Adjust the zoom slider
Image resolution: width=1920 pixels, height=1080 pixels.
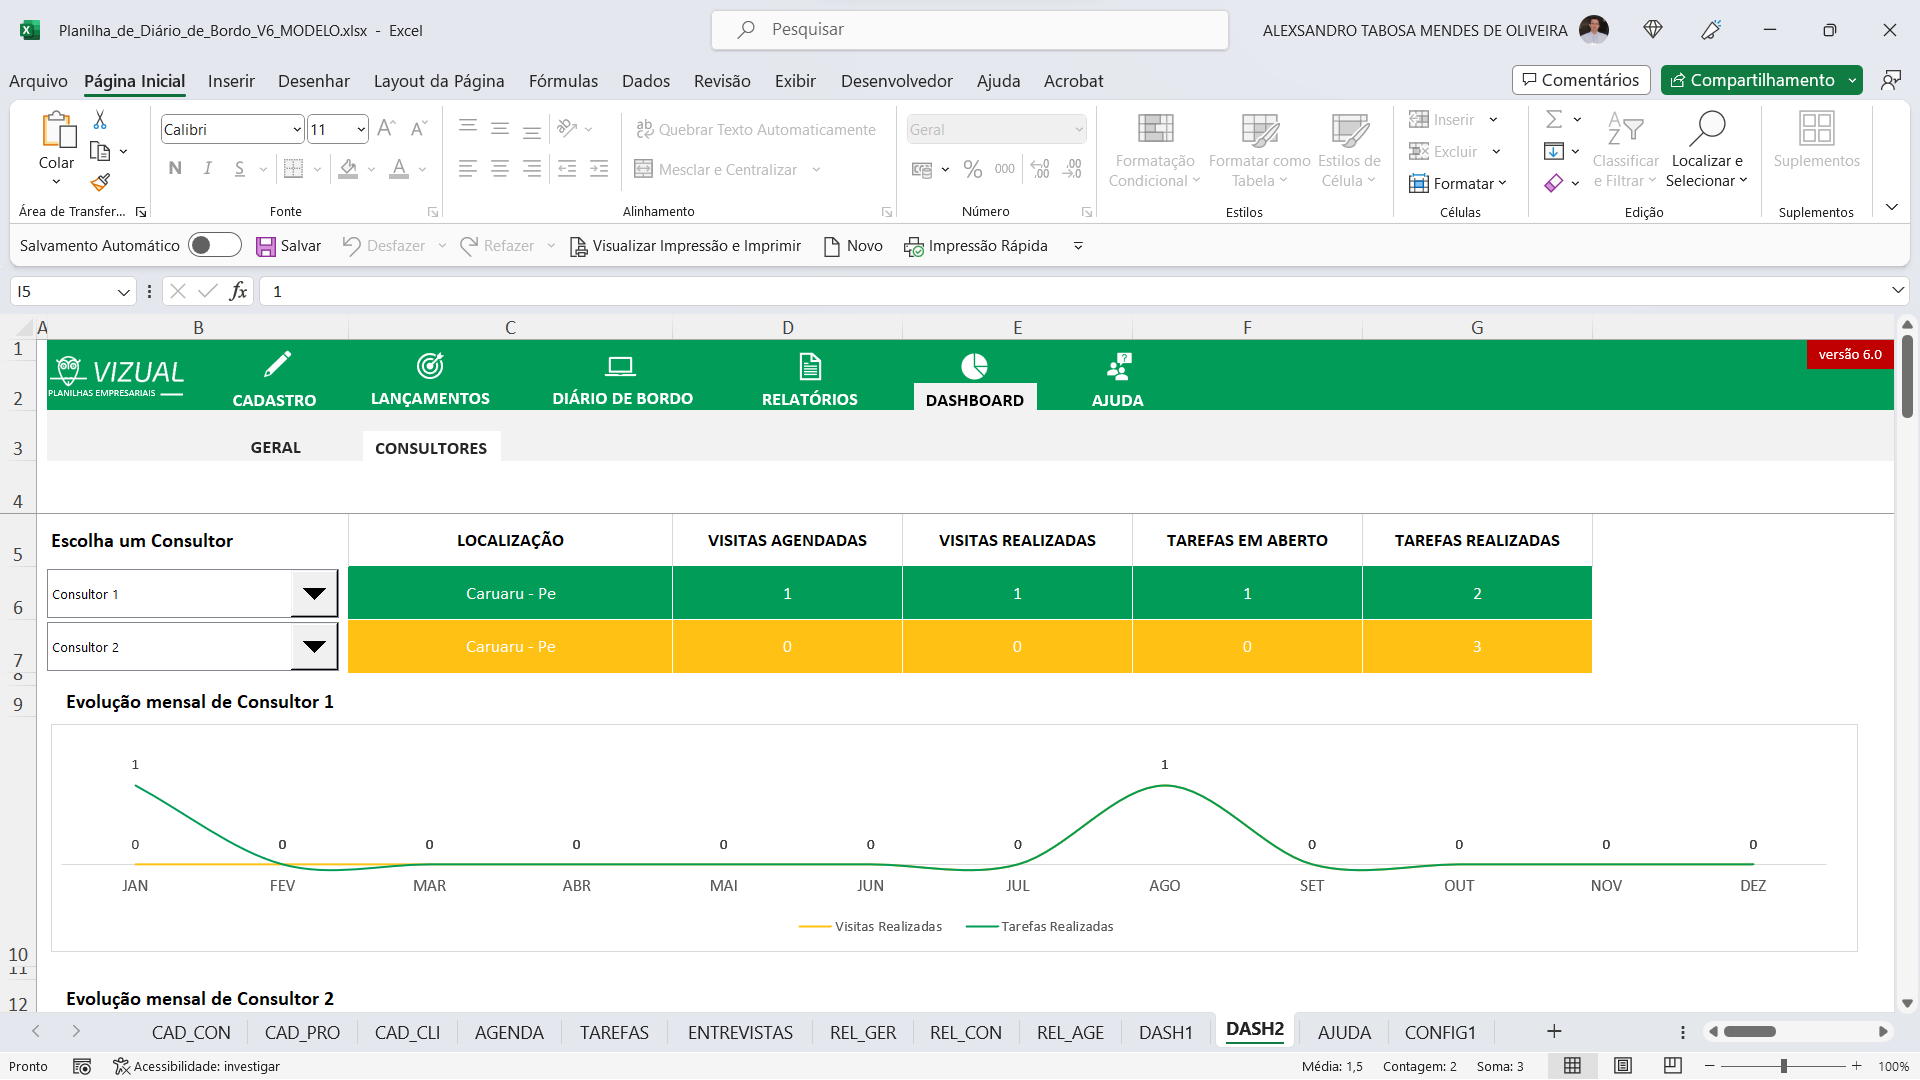[x=1783, y=1066]
